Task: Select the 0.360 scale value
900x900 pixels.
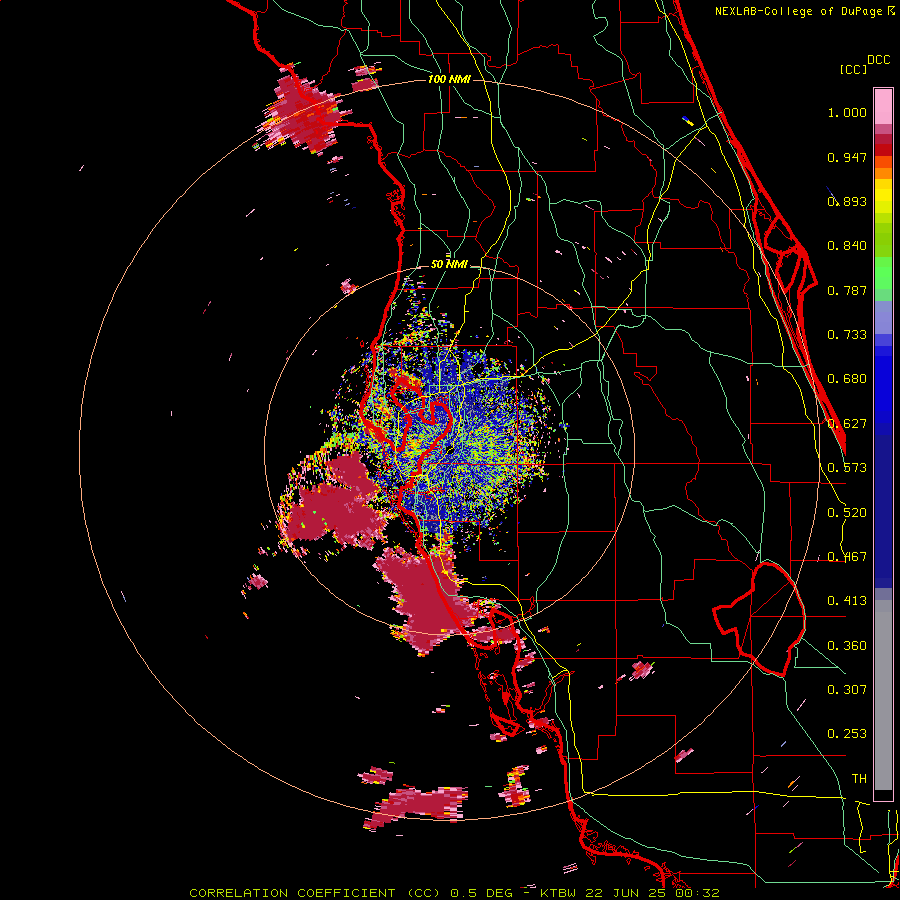Action: tap(847, 646)
